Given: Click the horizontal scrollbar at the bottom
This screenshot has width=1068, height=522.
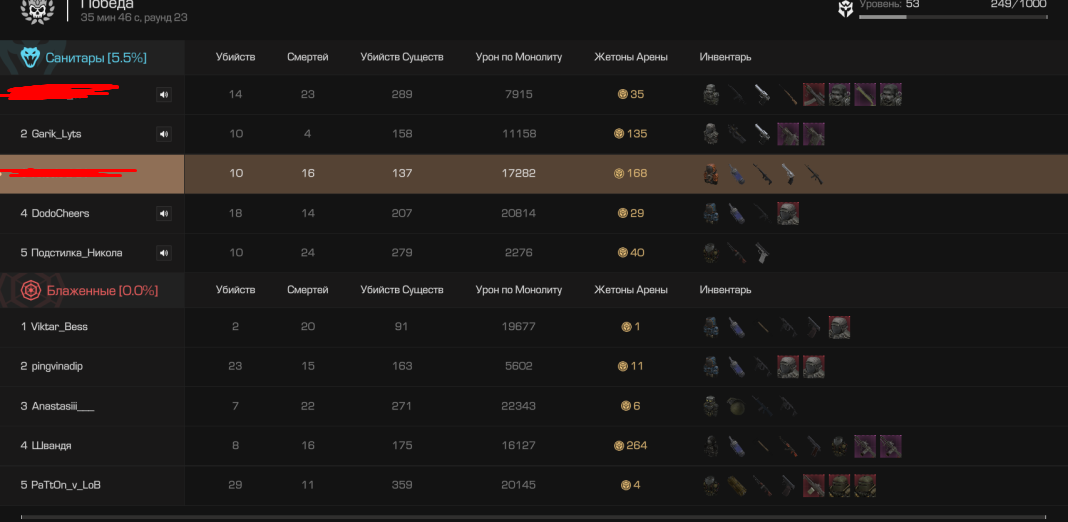Looking at the screenshot, I should (533, 517).
